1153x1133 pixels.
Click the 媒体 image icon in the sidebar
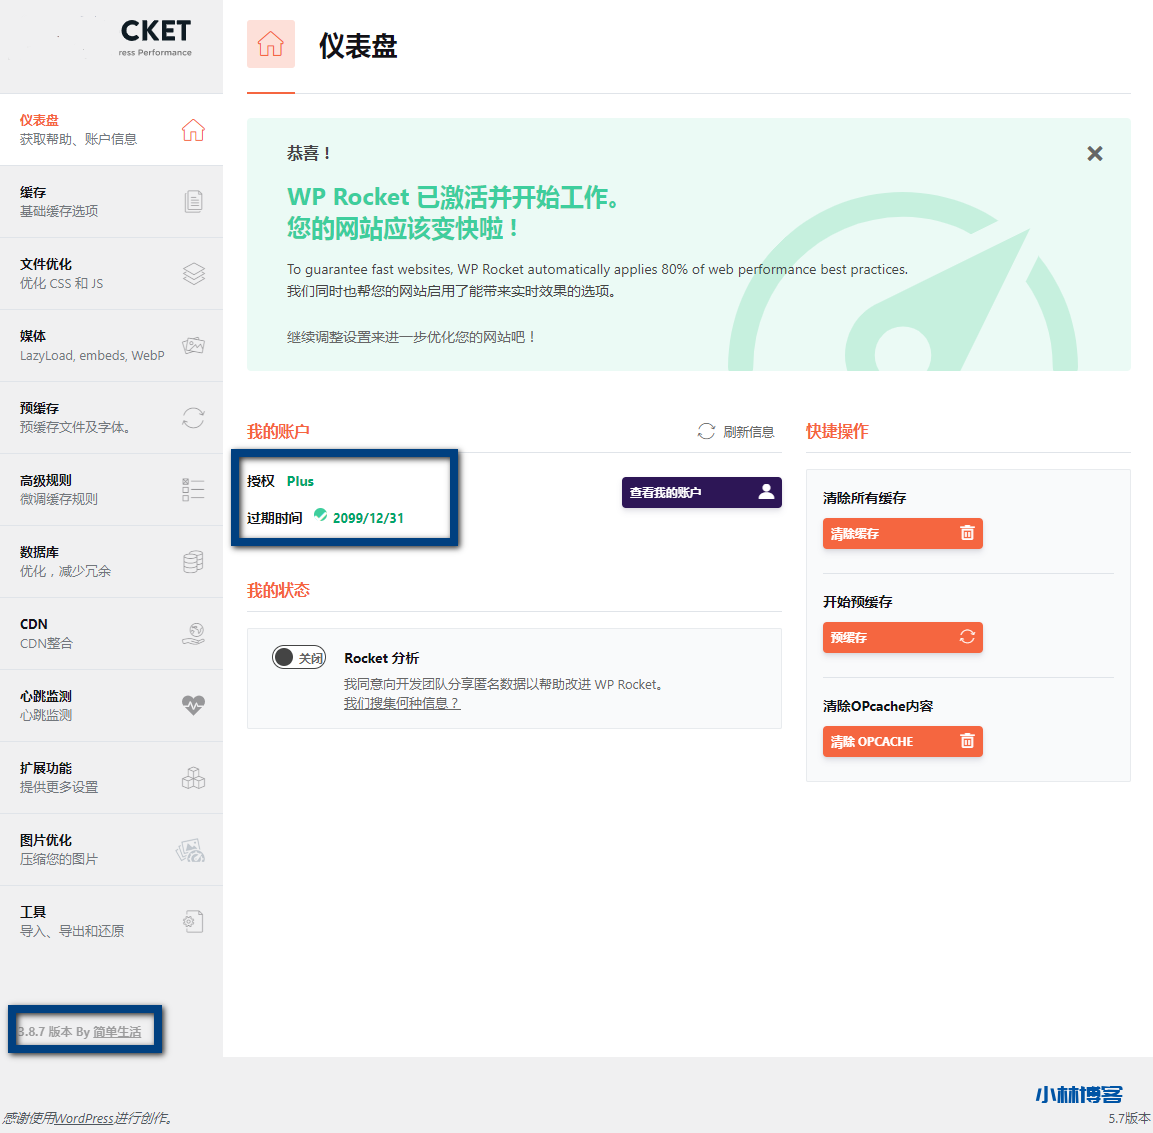click(193, 346)
